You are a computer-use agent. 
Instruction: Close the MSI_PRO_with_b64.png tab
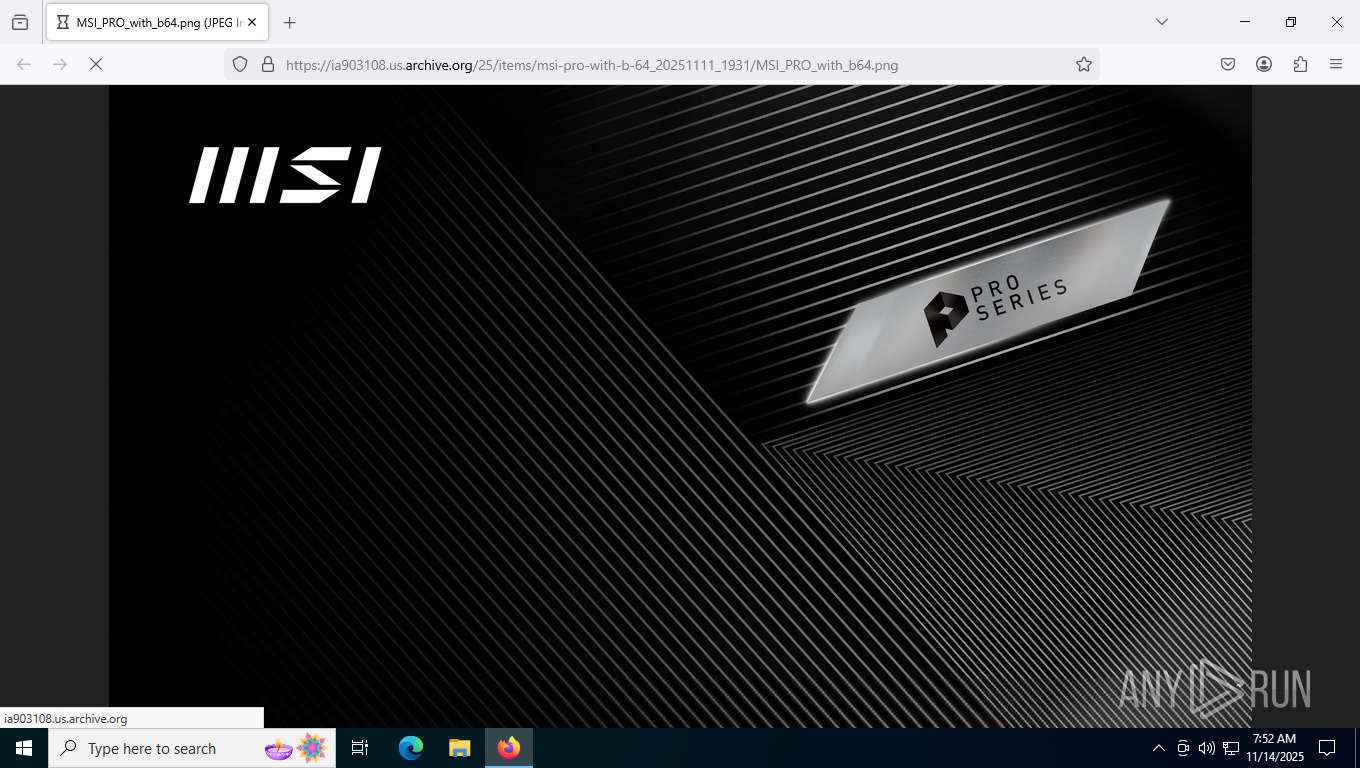click(252, 22)
